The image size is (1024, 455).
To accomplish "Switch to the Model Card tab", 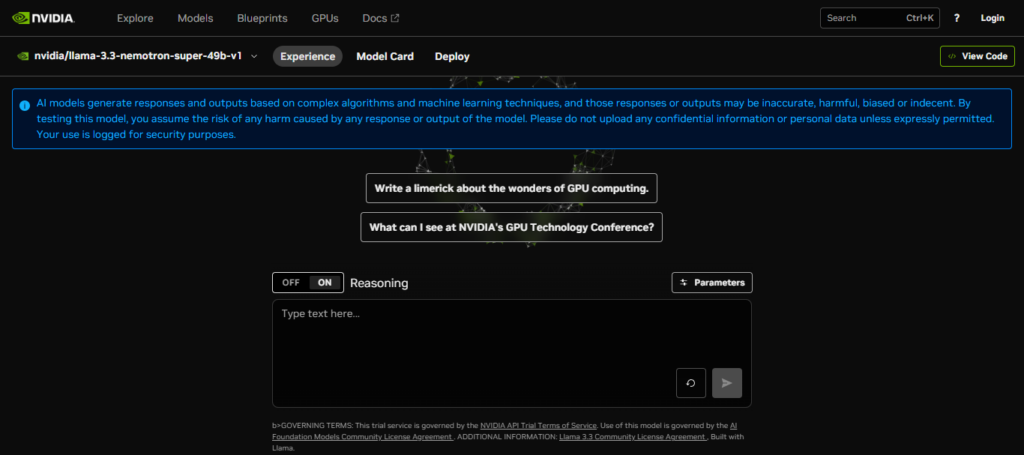I will coord(385,56).
